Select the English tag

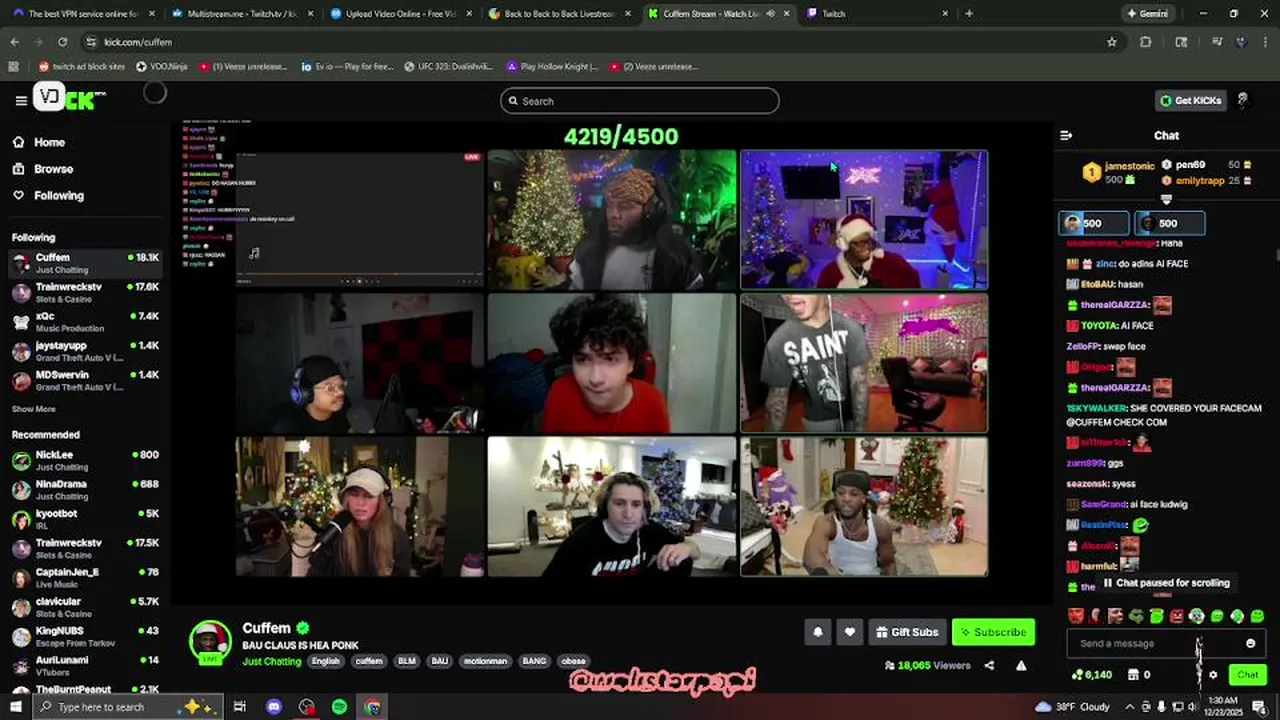(325, 661)
